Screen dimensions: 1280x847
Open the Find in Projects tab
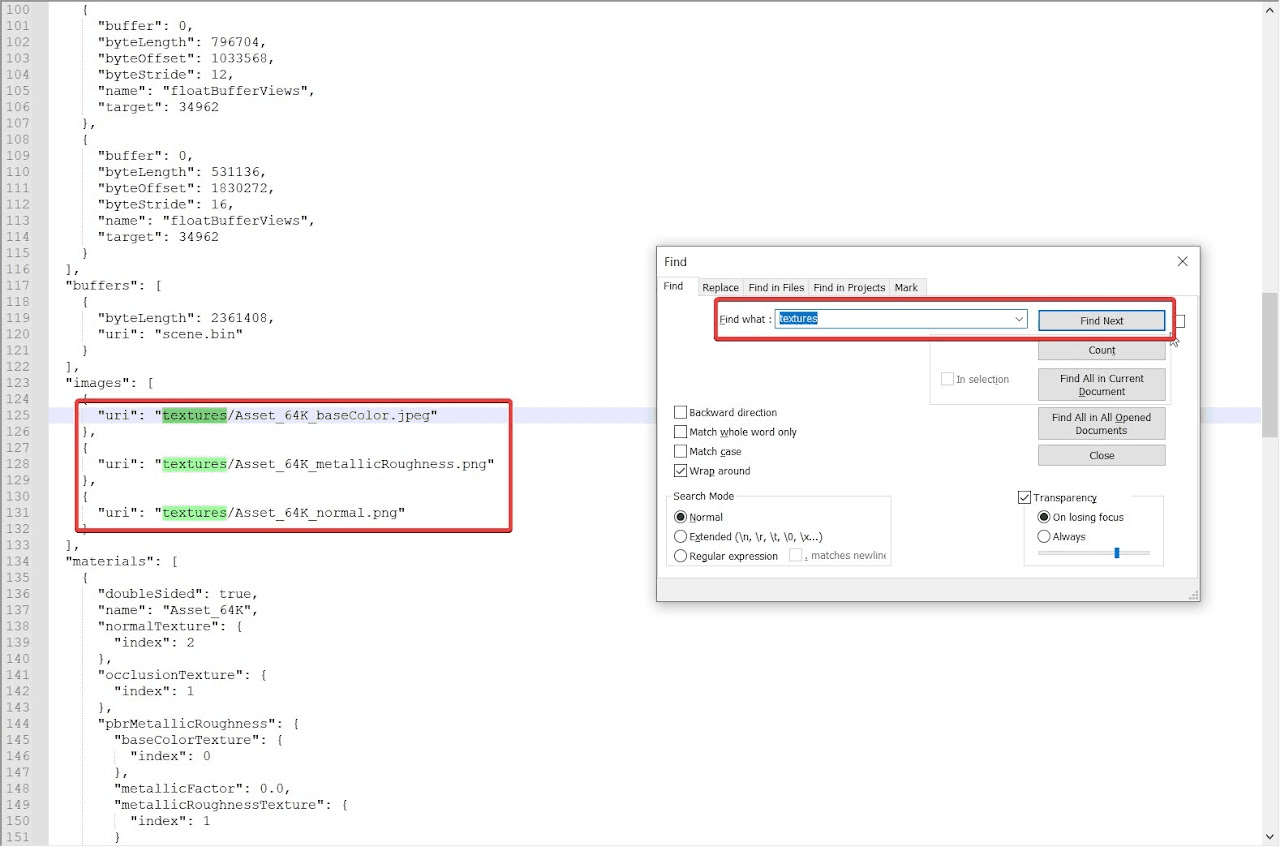click(x=848, y=287)
